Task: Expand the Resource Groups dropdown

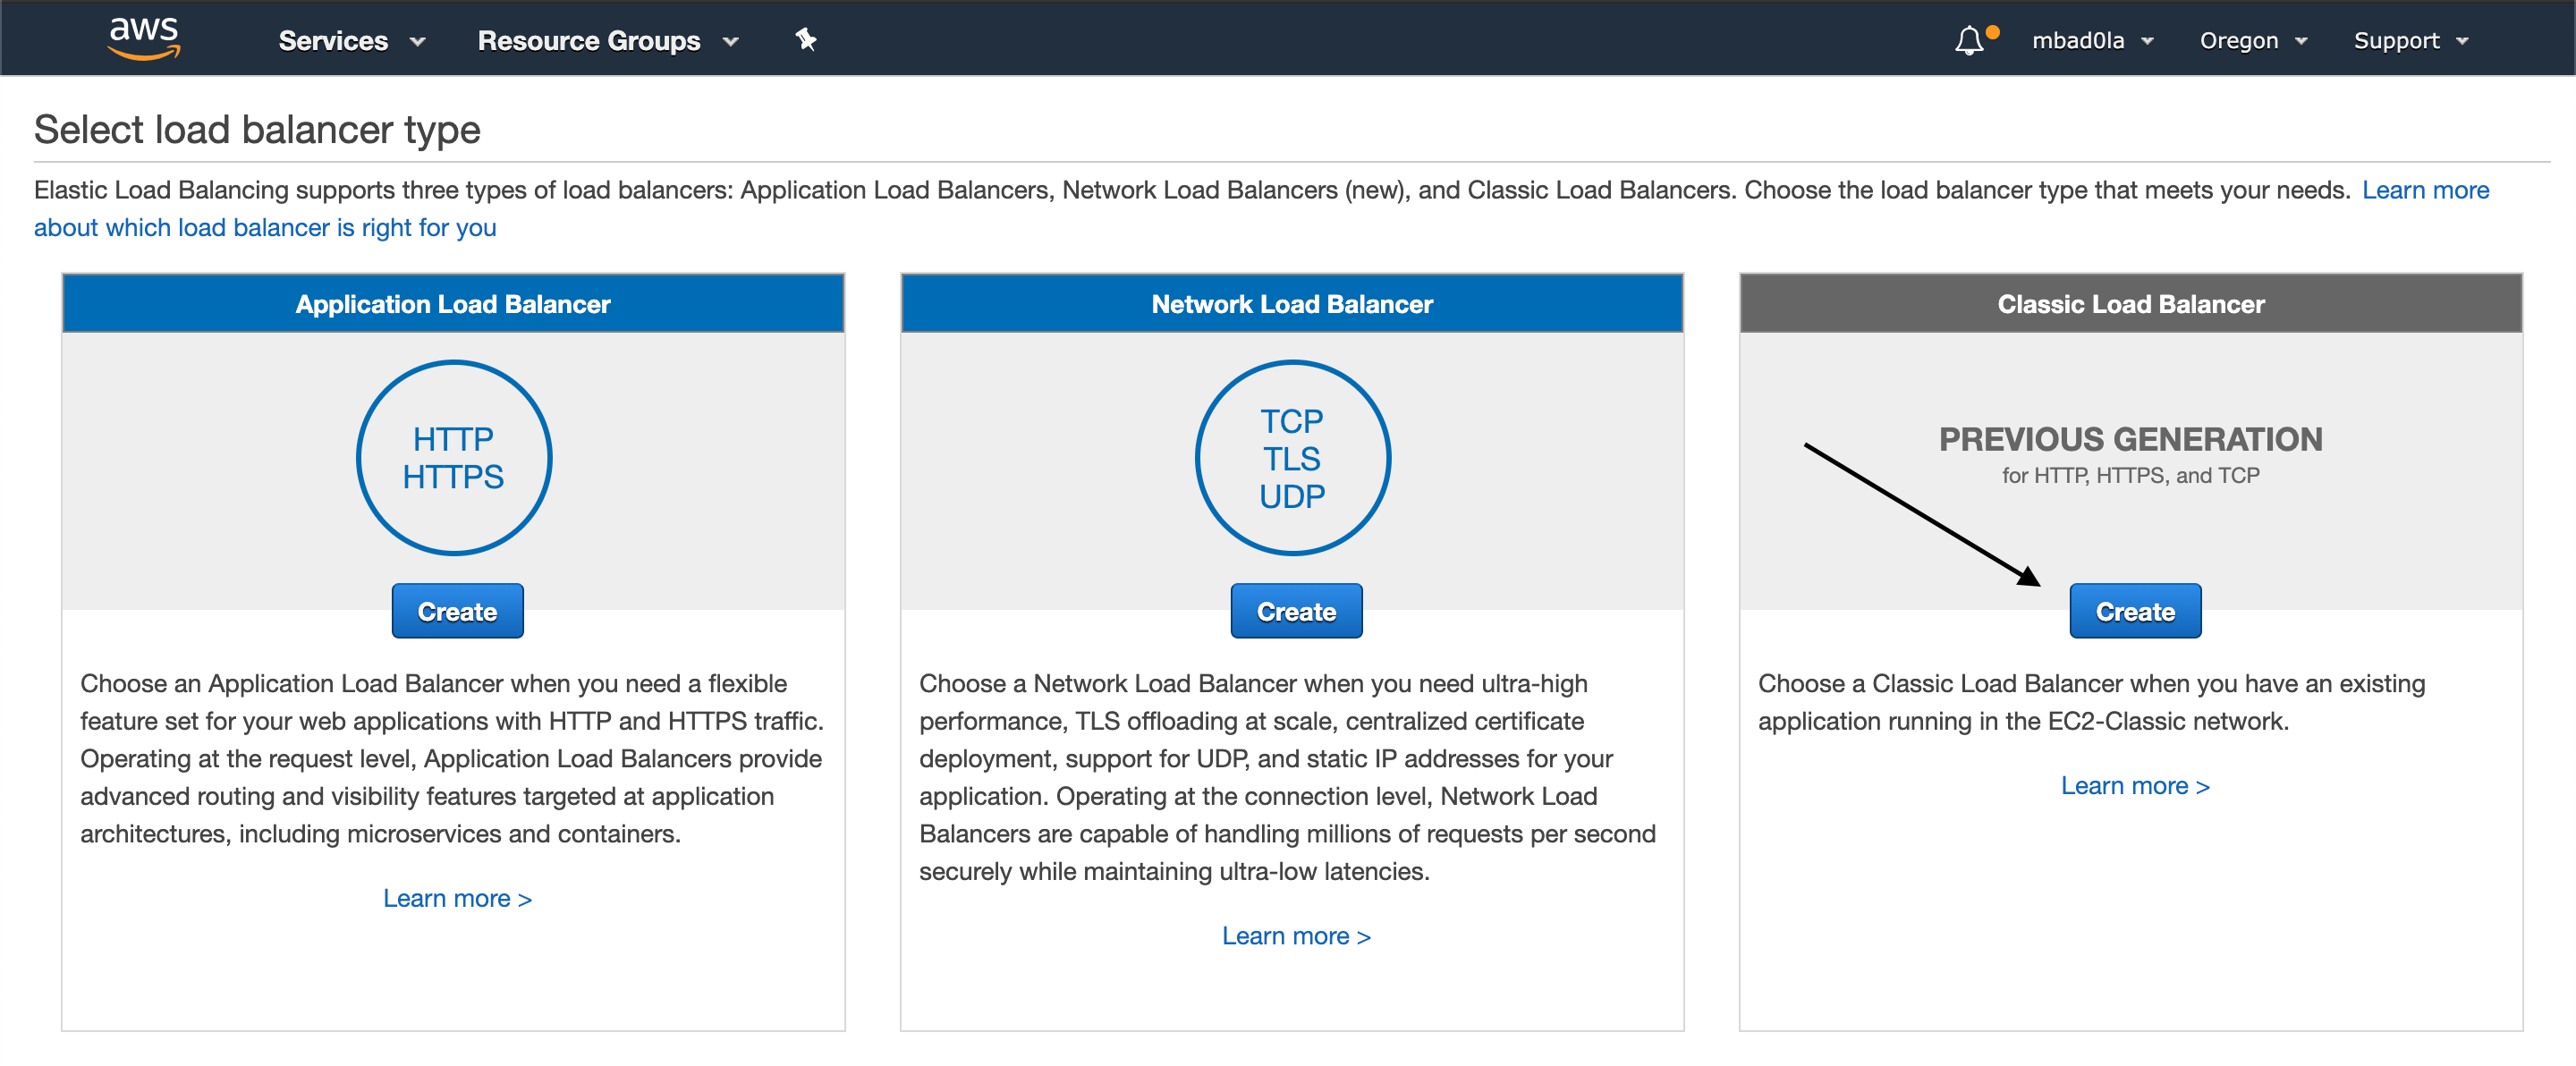Action: (608, 40)
